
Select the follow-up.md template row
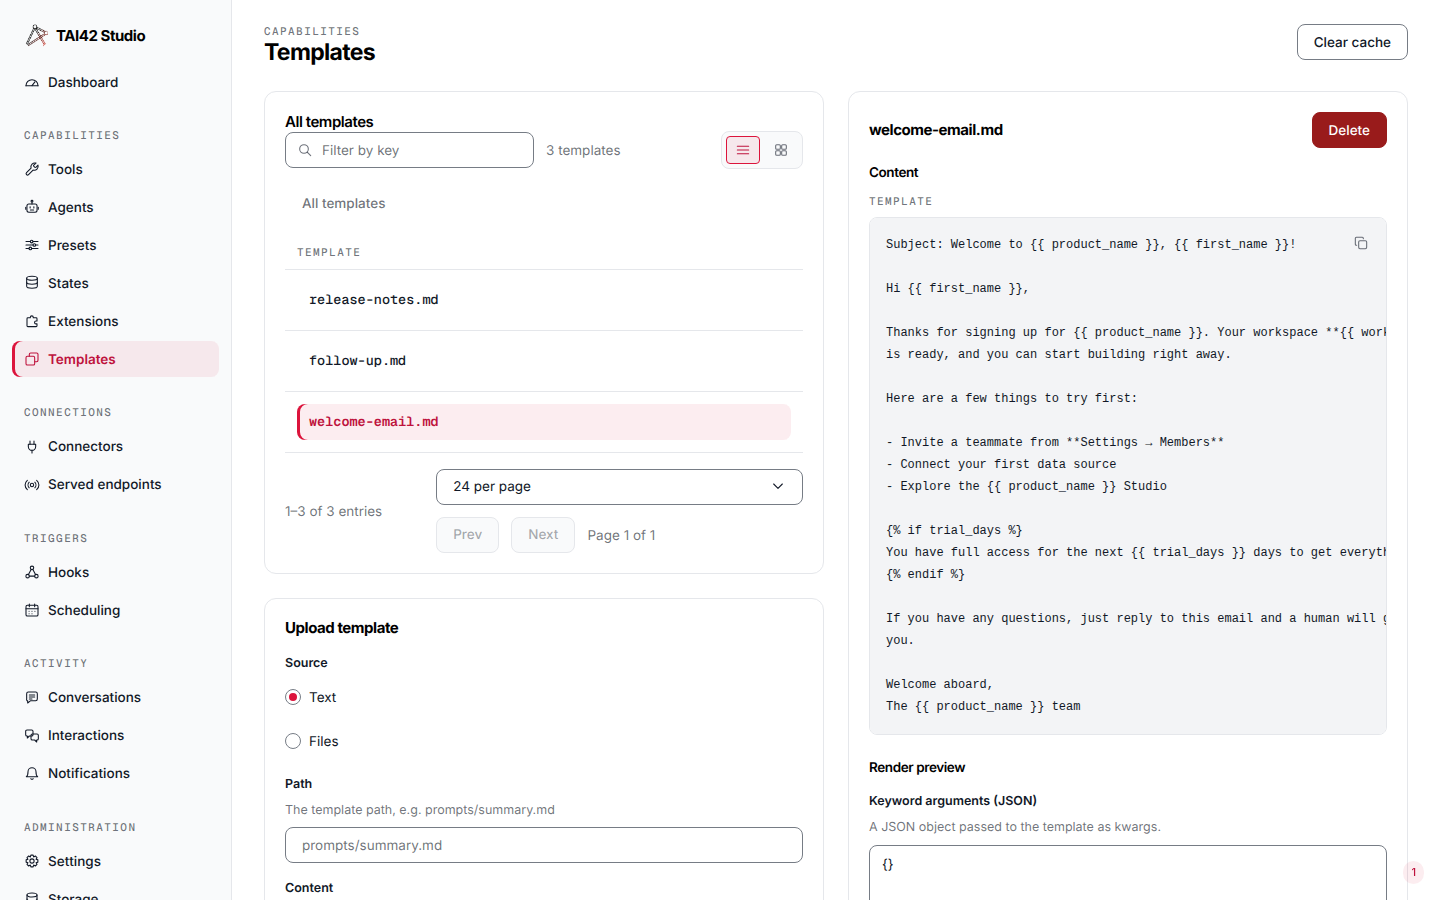click(x=544, y=361)
